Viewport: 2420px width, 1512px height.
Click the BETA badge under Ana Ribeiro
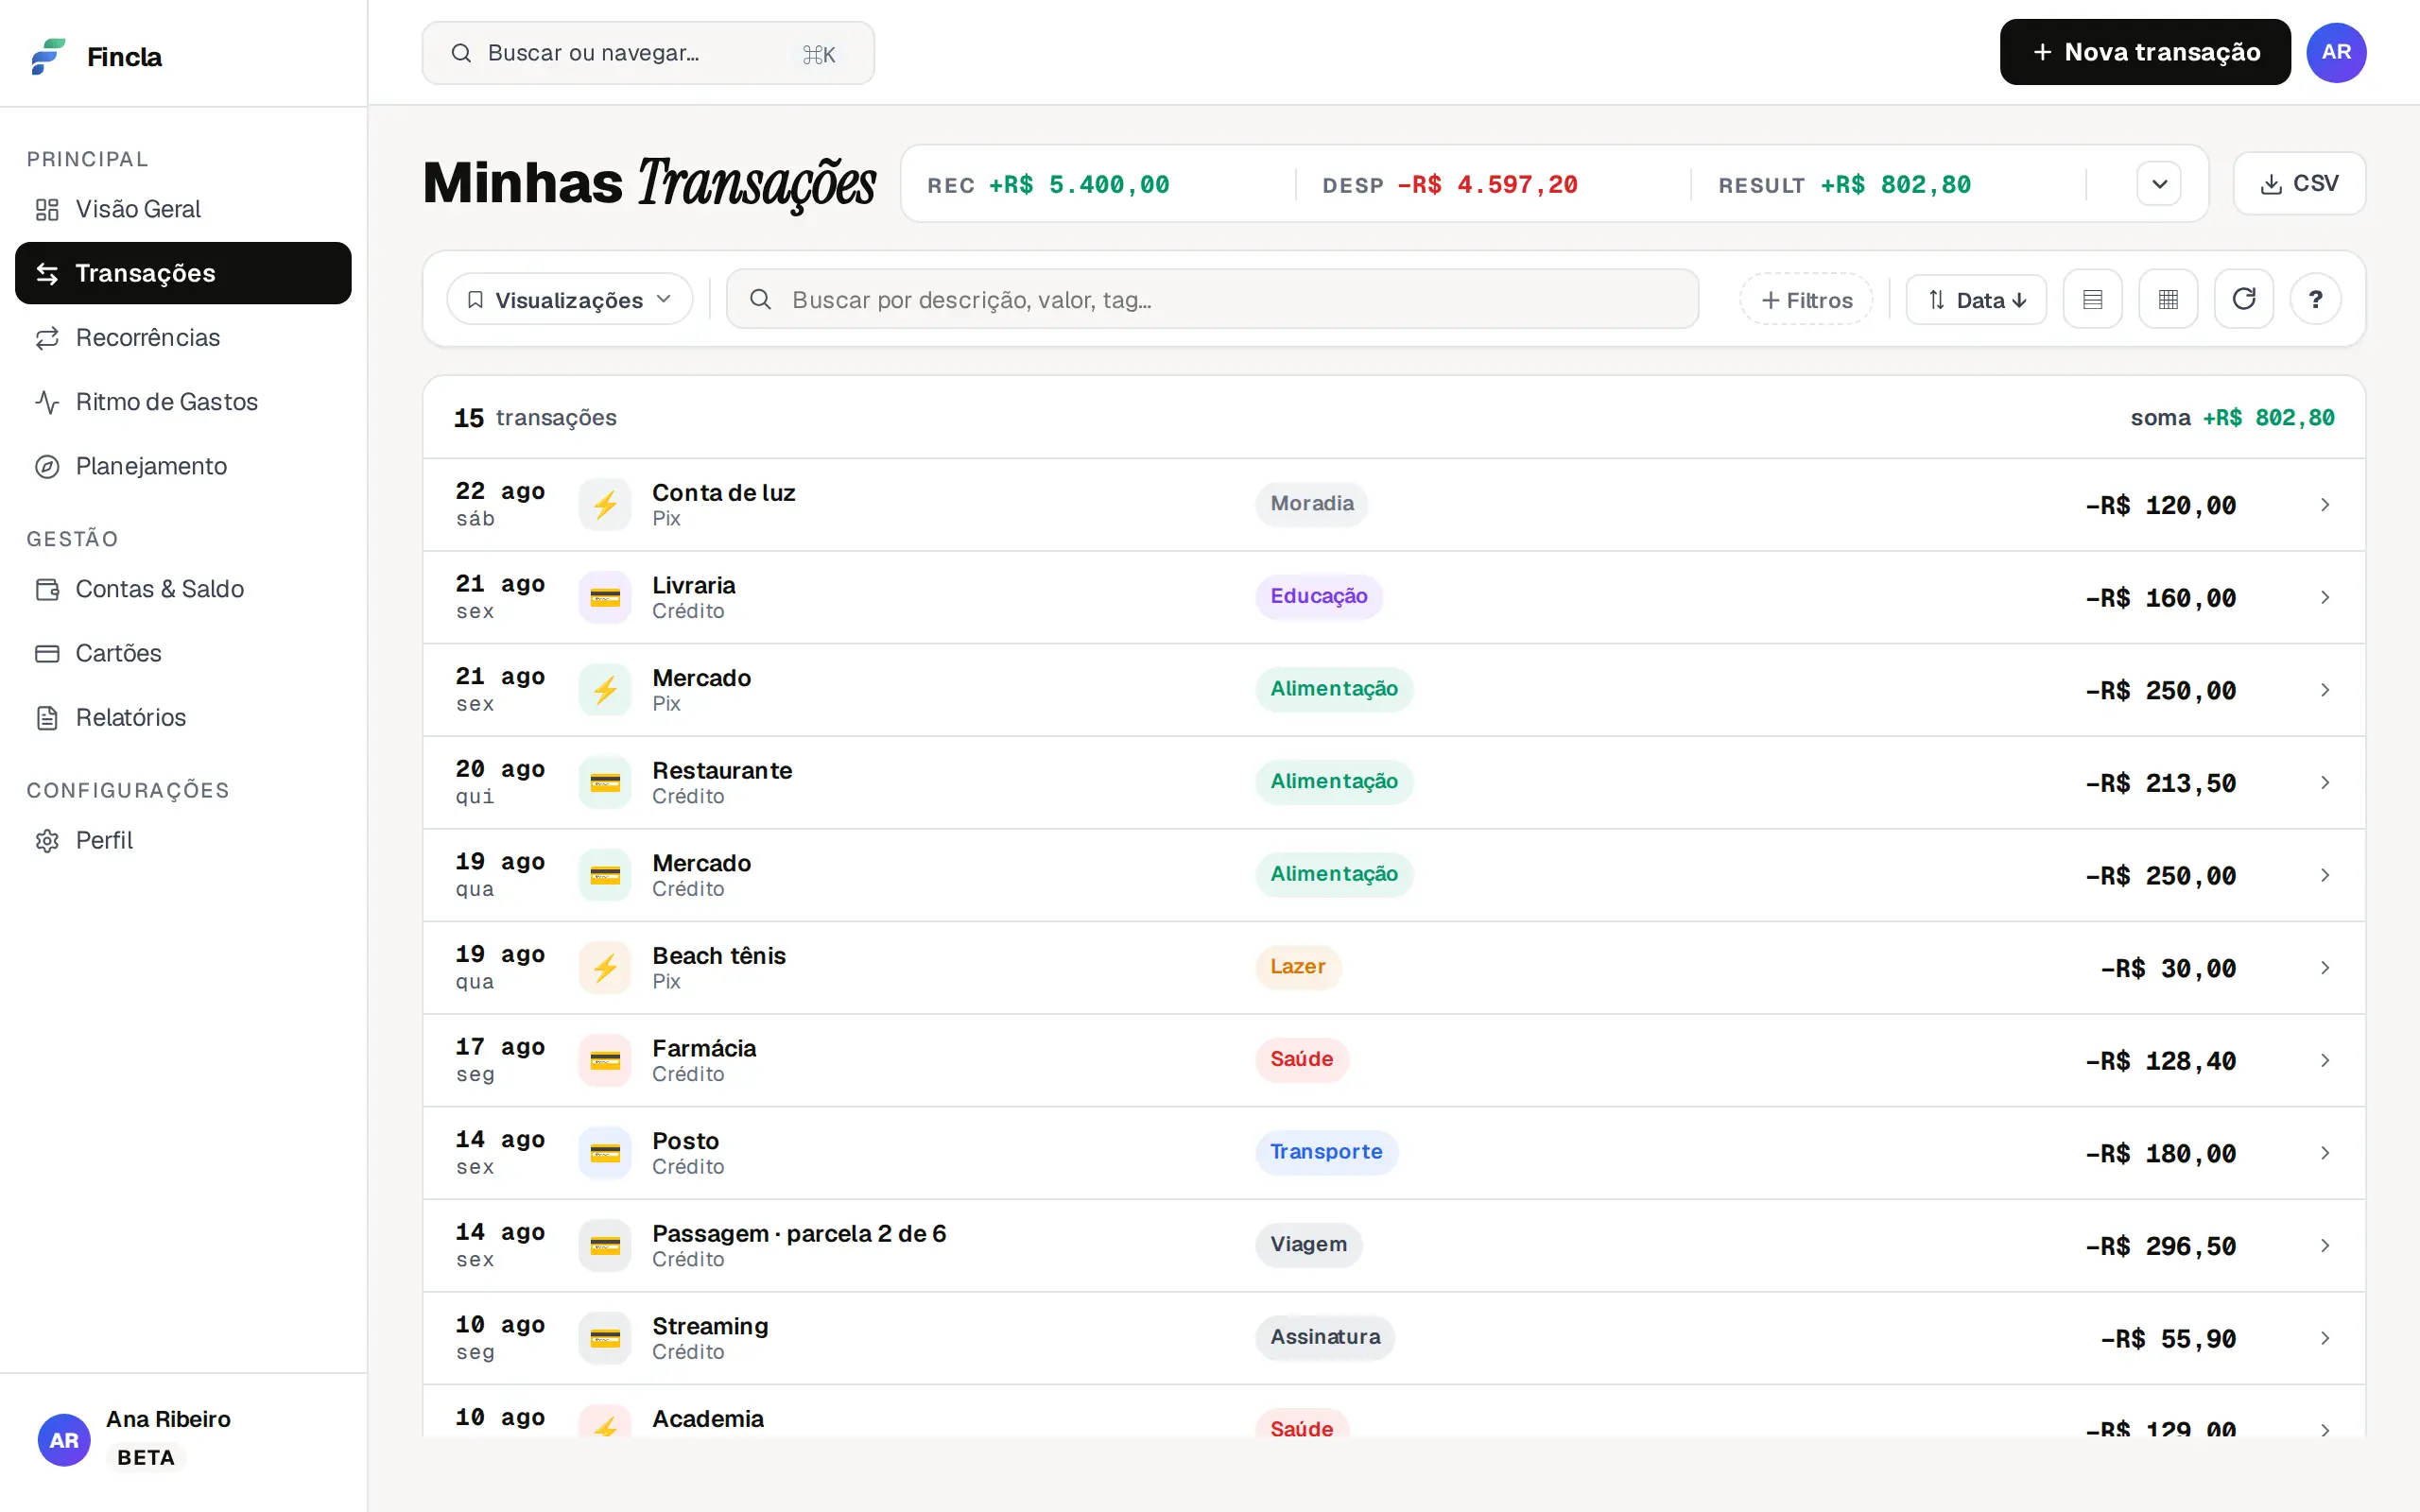pos(146,1458)
